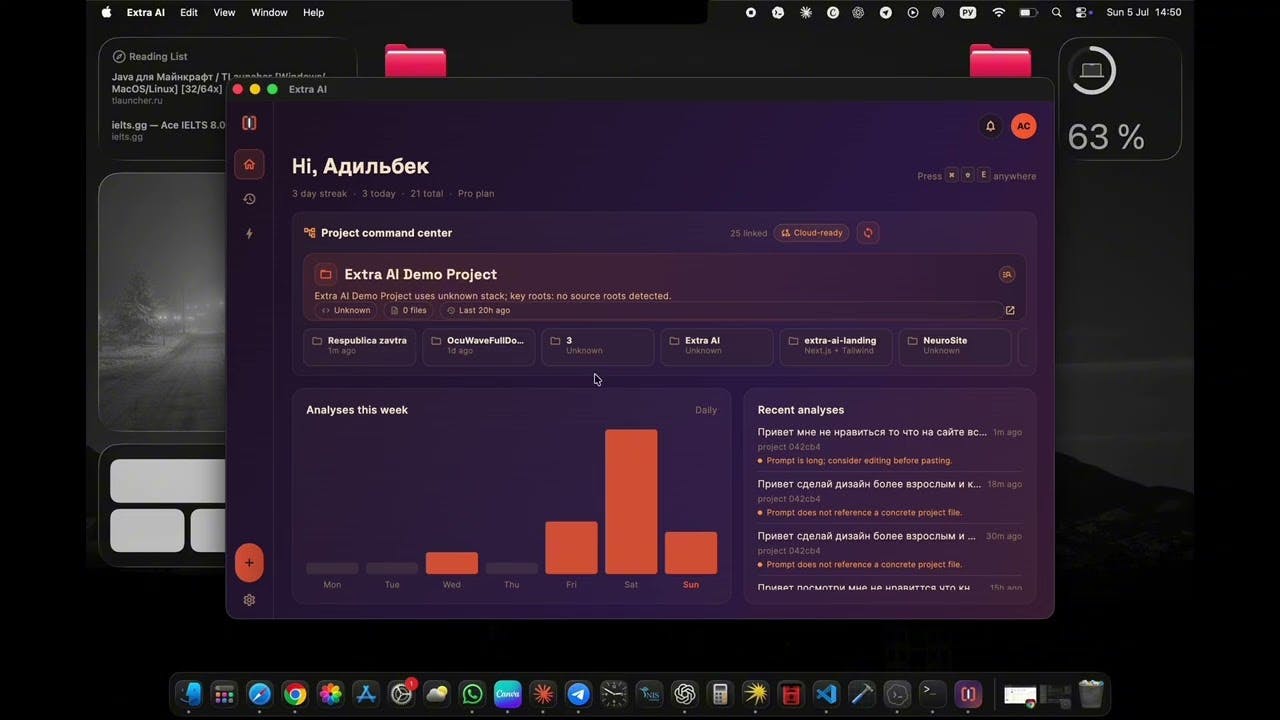
Task: Open the recent analysis from 30m ago
Action: (890, 550)
